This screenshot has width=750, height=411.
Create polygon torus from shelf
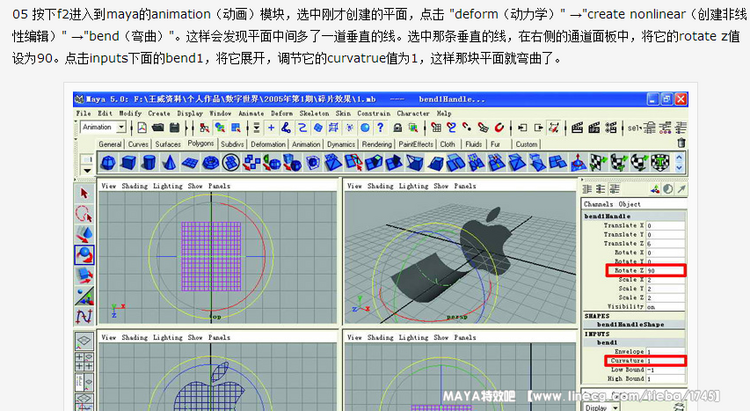click(210, 163)
